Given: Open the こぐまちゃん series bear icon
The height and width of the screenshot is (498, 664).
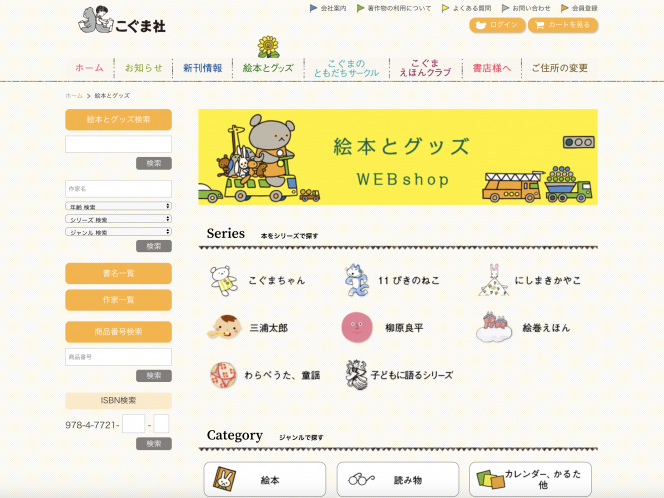Looking at the screenshot, I should (224, 280).
